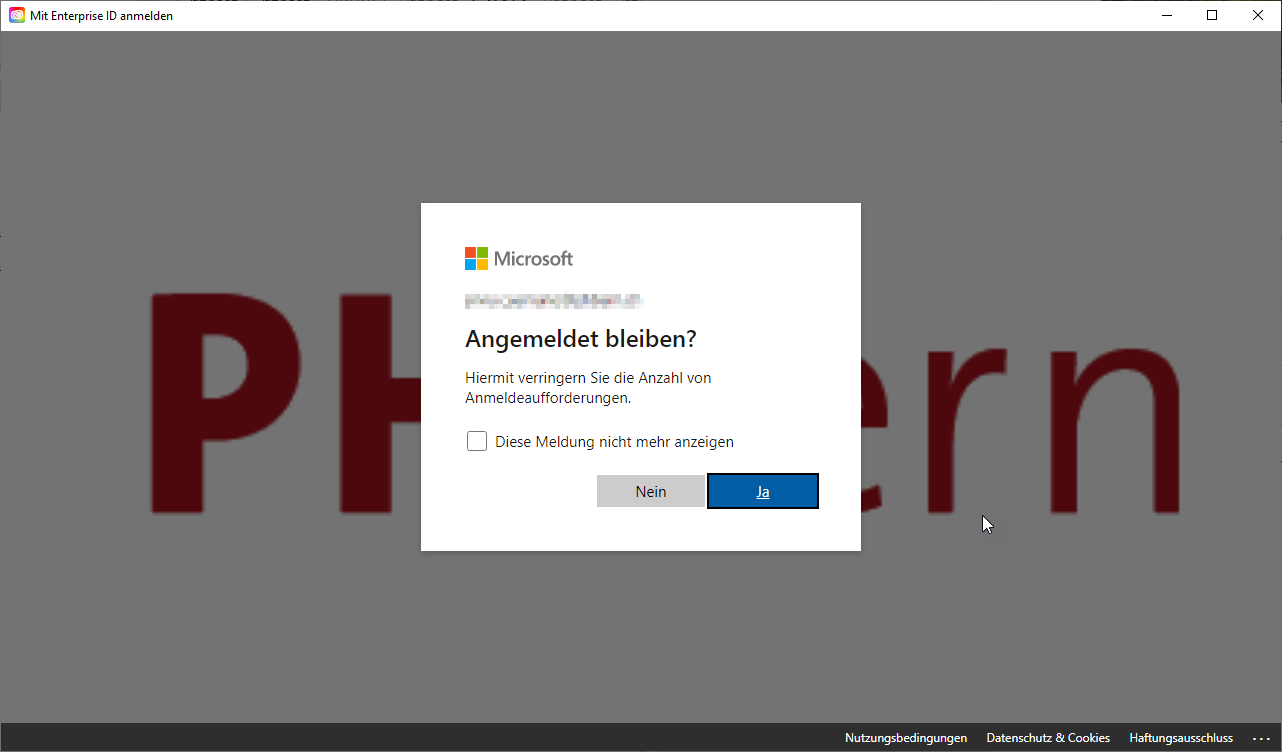Click the 'Angemeldet bleiben?' heading
The image size is (1282, 752).
(580, 339)
